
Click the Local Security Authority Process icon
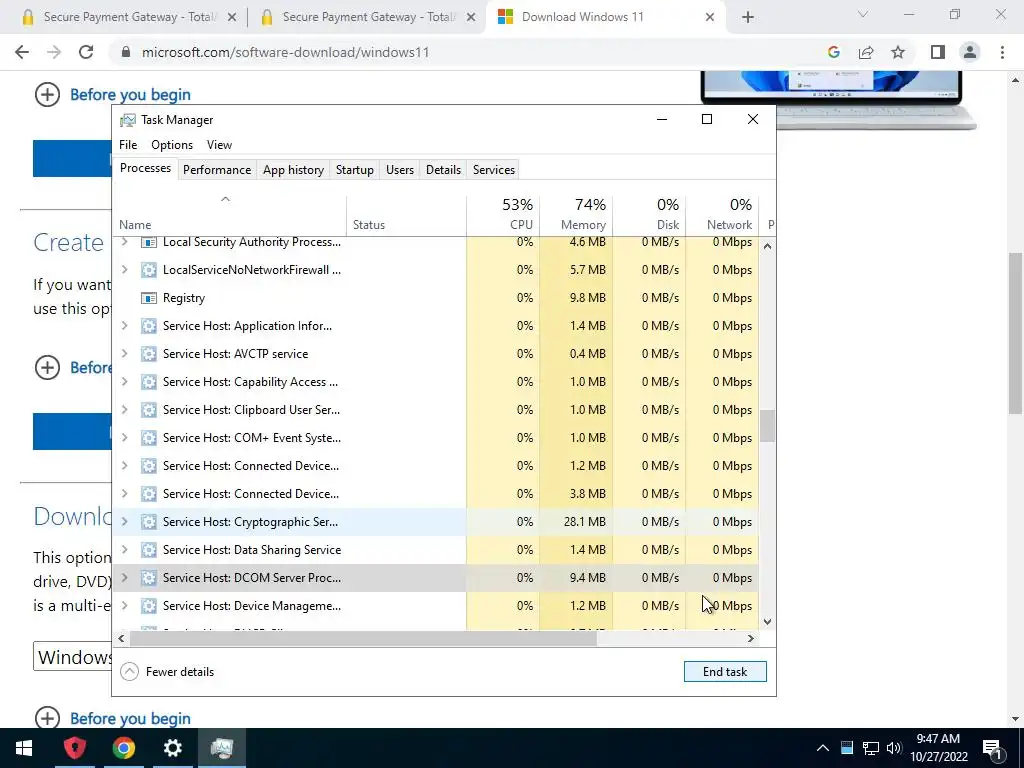tap(149, 242)
